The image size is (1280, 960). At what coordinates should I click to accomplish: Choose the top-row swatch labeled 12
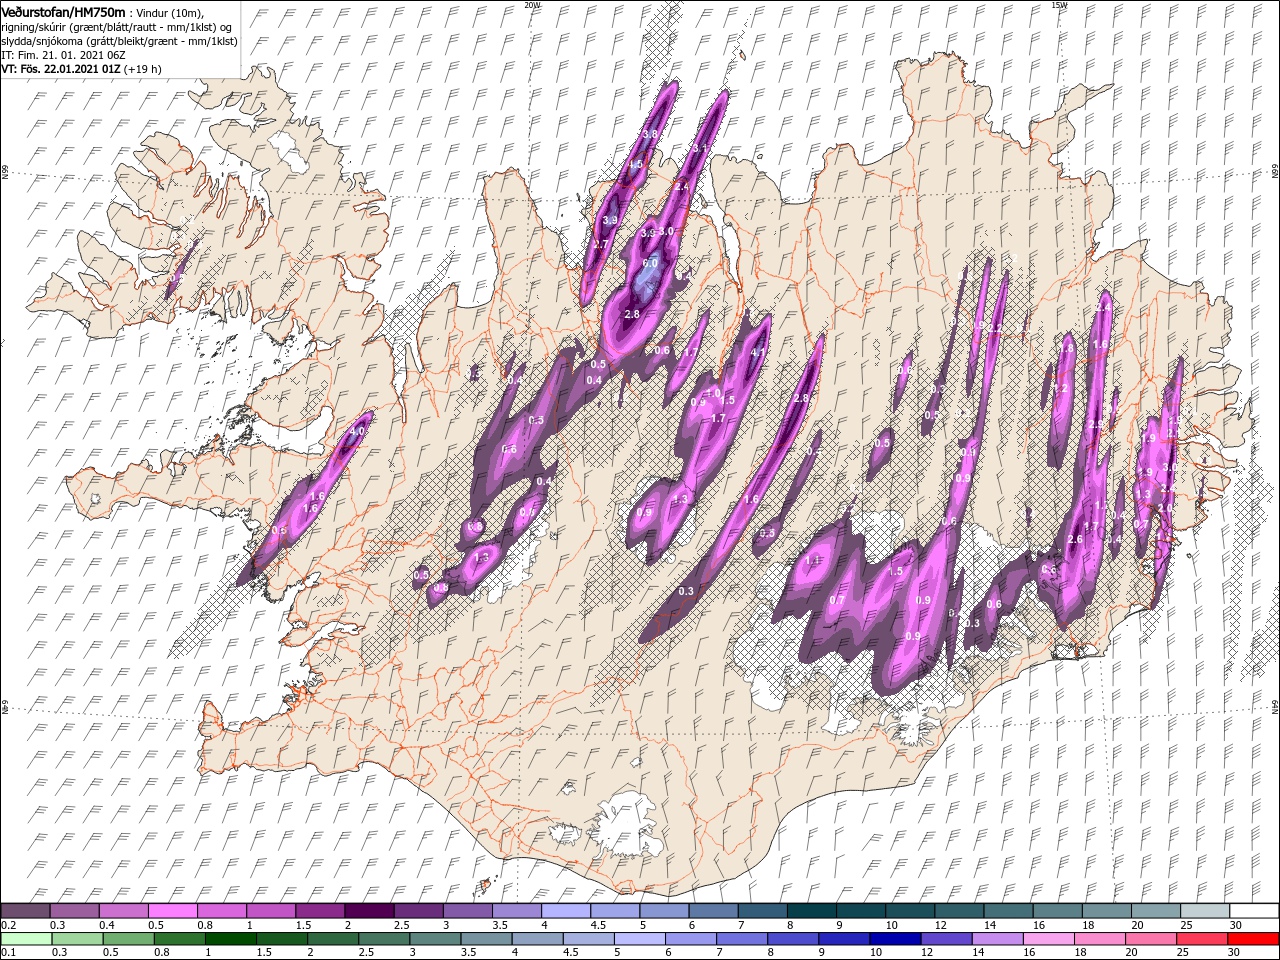960,911
